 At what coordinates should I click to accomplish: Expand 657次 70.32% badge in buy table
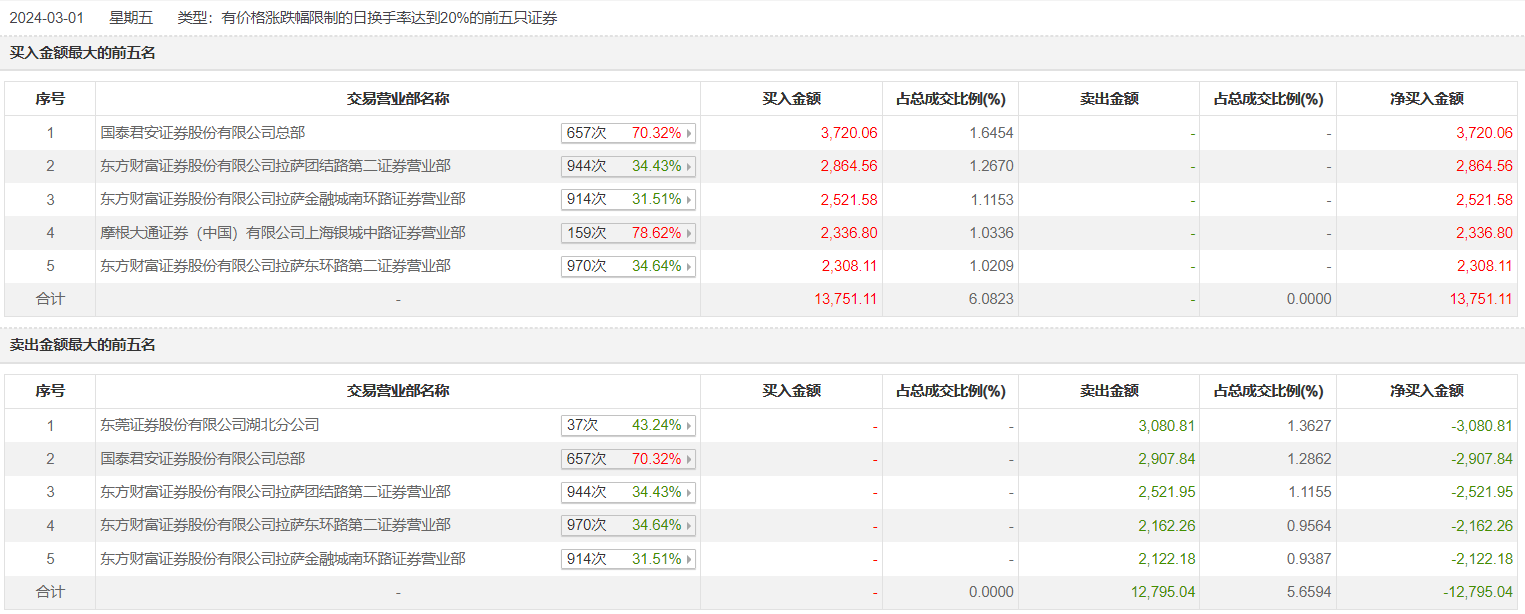coord(688,133)
